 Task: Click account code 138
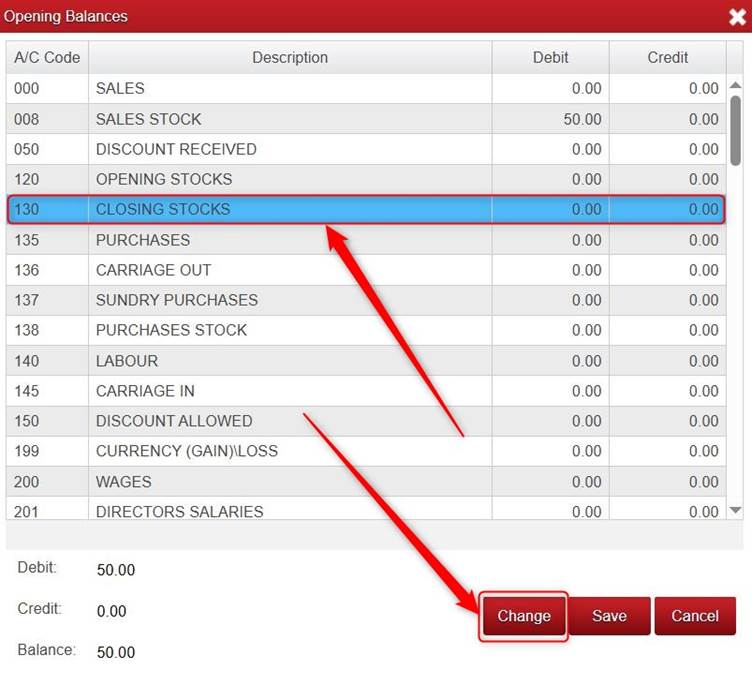pyautogui.click(x=26, y=330)
